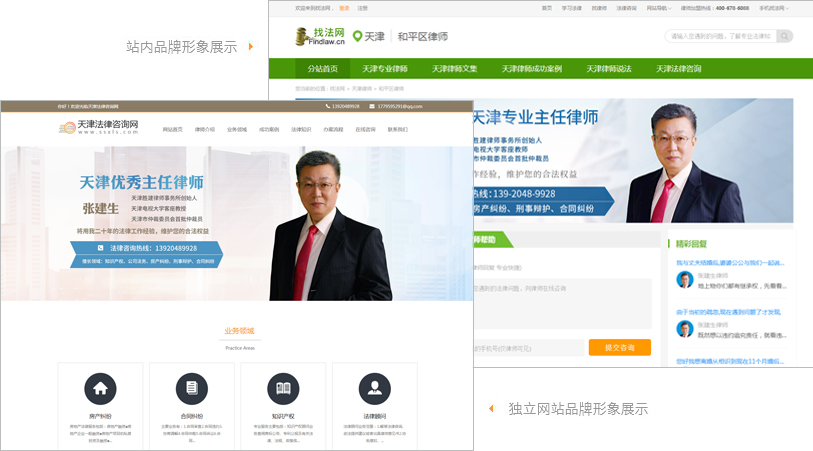813x451 pixels.
Task: Open 天津律师成功案例 in green navigation bar
Action: (532, 68)
